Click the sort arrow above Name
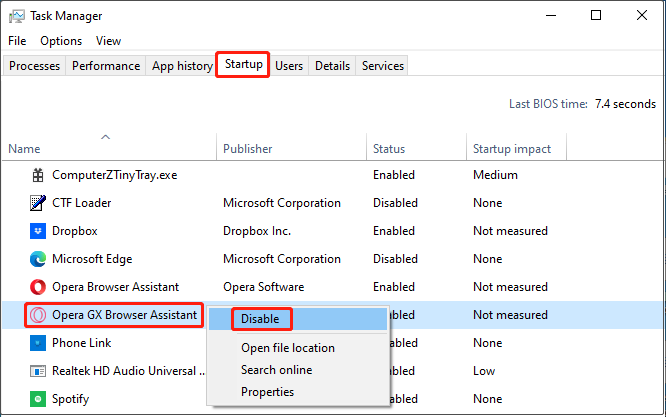Viewport: 666px width, 417px height. click(105, 137)
